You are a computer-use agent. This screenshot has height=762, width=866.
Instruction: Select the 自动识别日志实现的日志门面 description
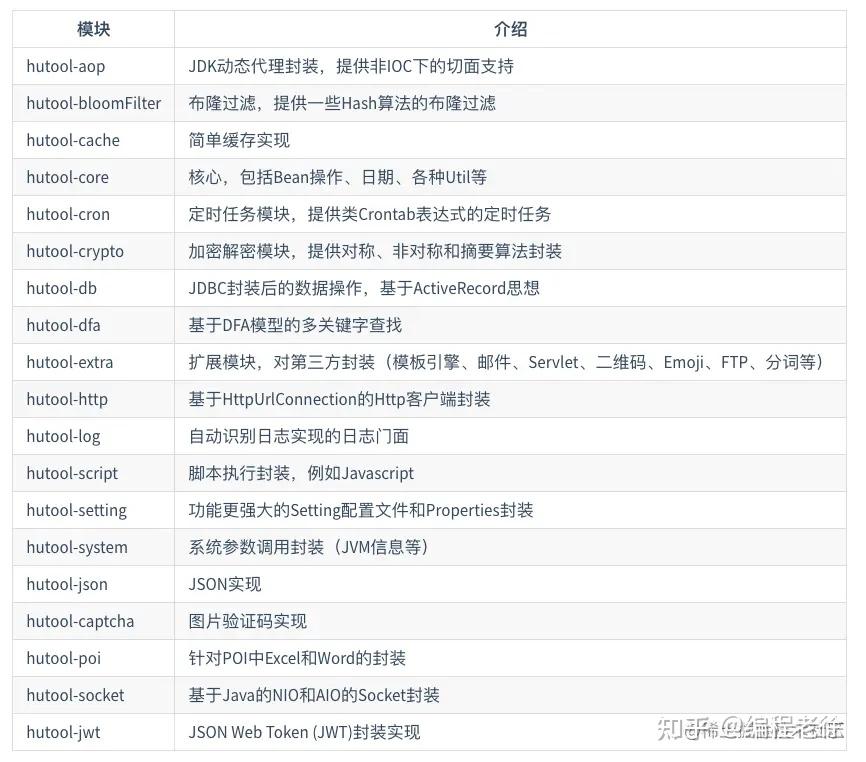(x=299, y=436)
